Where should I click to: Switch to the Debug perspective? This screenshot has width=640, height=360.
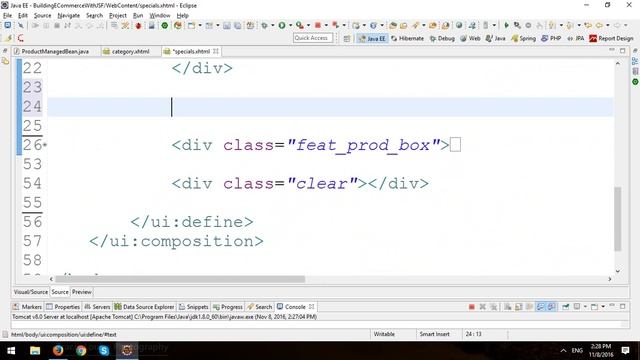[442, 38]
